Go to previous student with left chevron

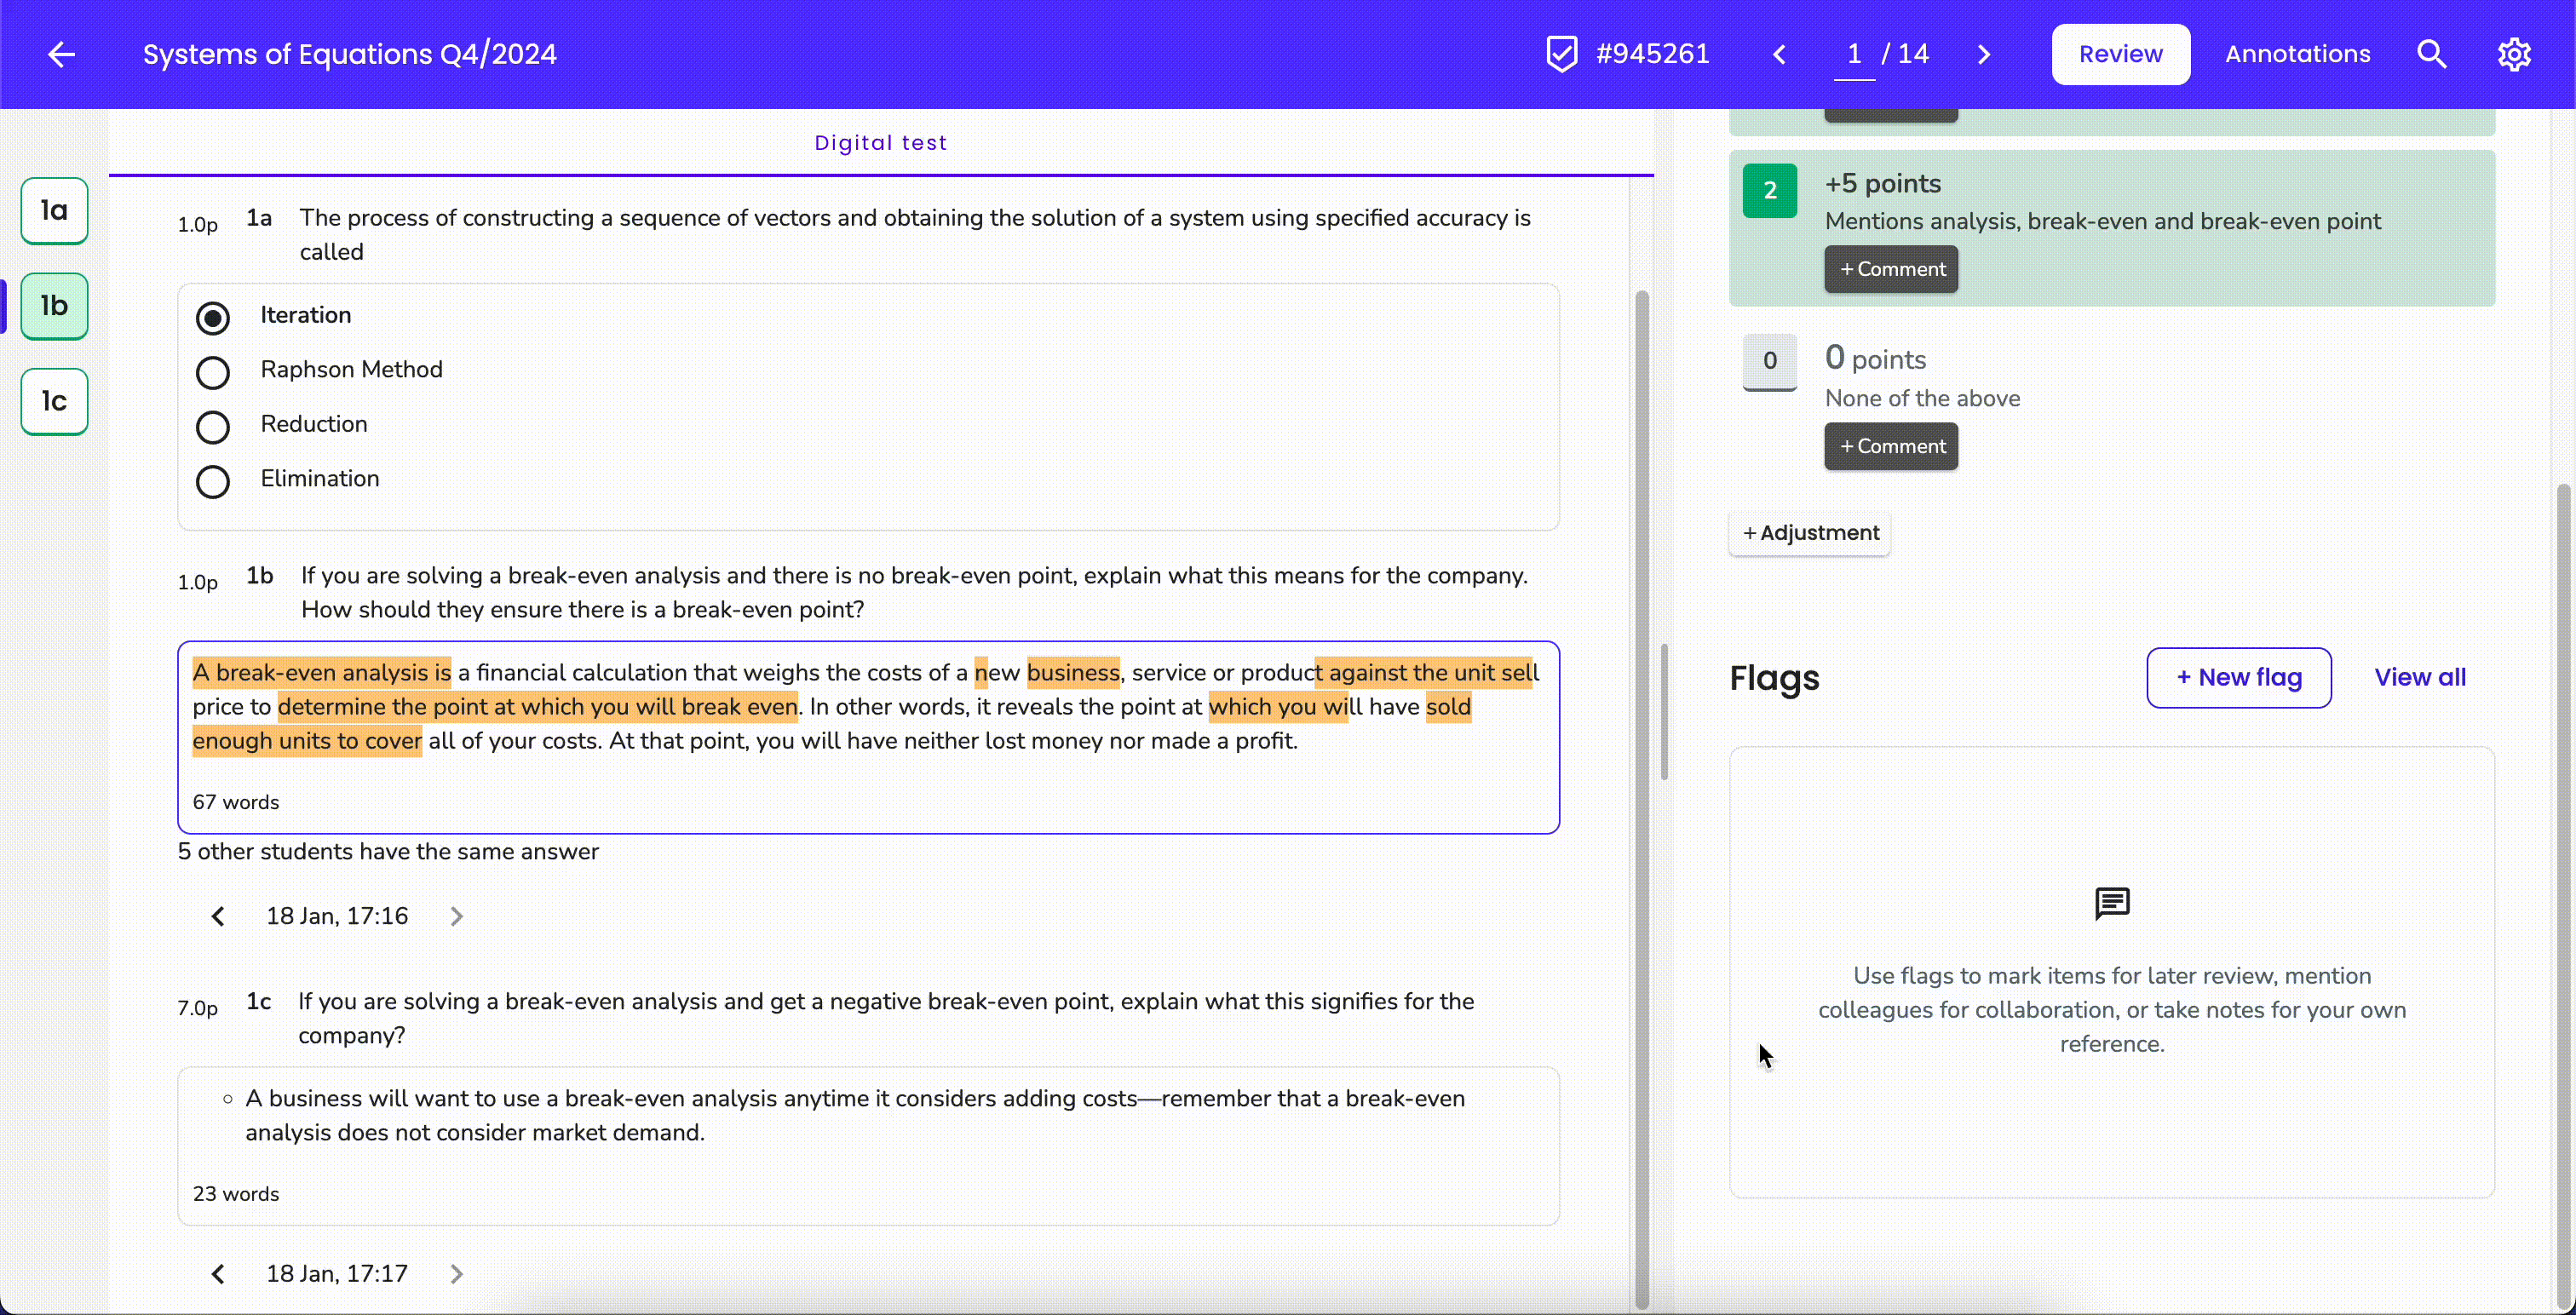(x=1779, y=54)
